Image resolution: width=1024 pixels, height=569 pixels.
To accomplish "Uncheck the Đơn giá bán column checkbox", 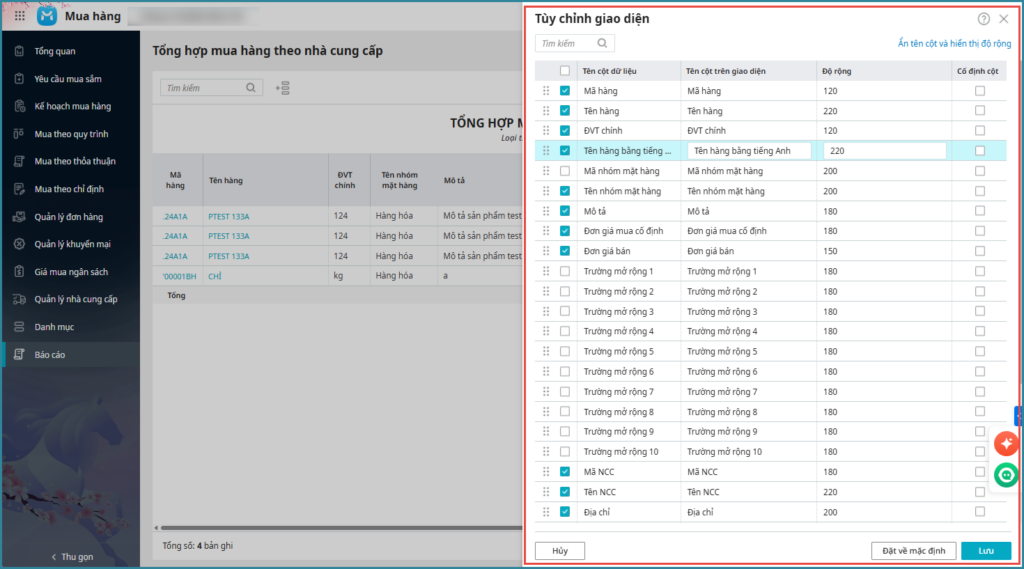I will click(565, 251).
